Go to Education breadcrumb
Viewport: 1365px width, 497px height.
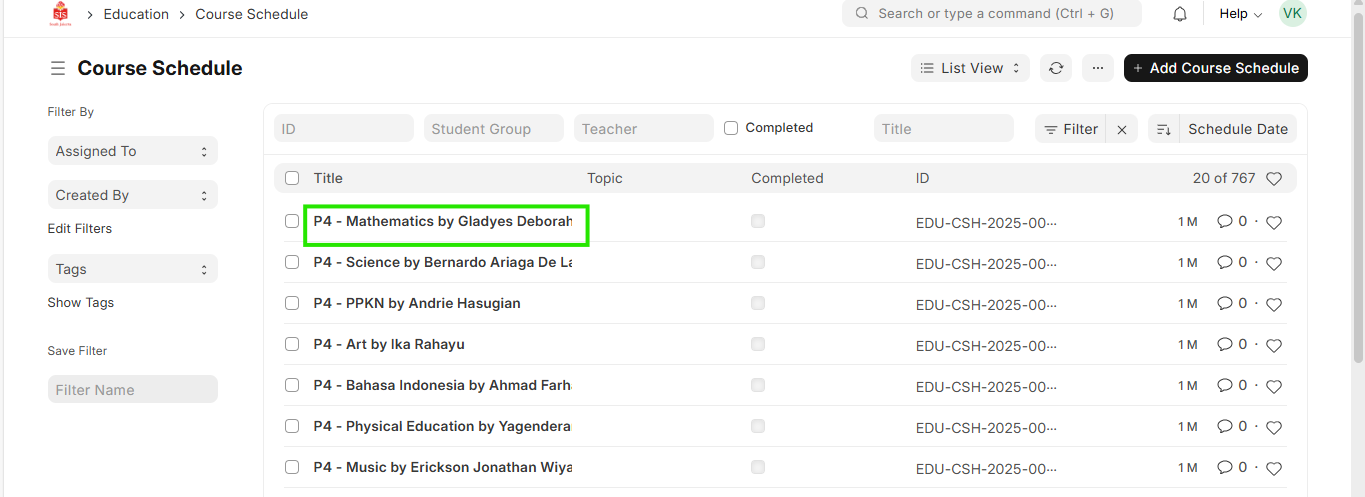(x=136, y=14)
